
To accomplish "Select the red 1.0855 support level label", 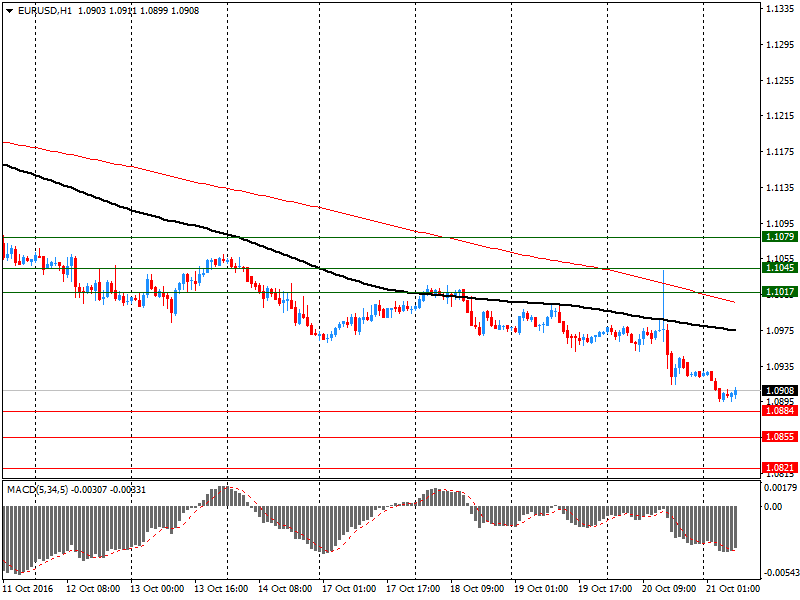I will pyautogui.click(x=780, y=437).
